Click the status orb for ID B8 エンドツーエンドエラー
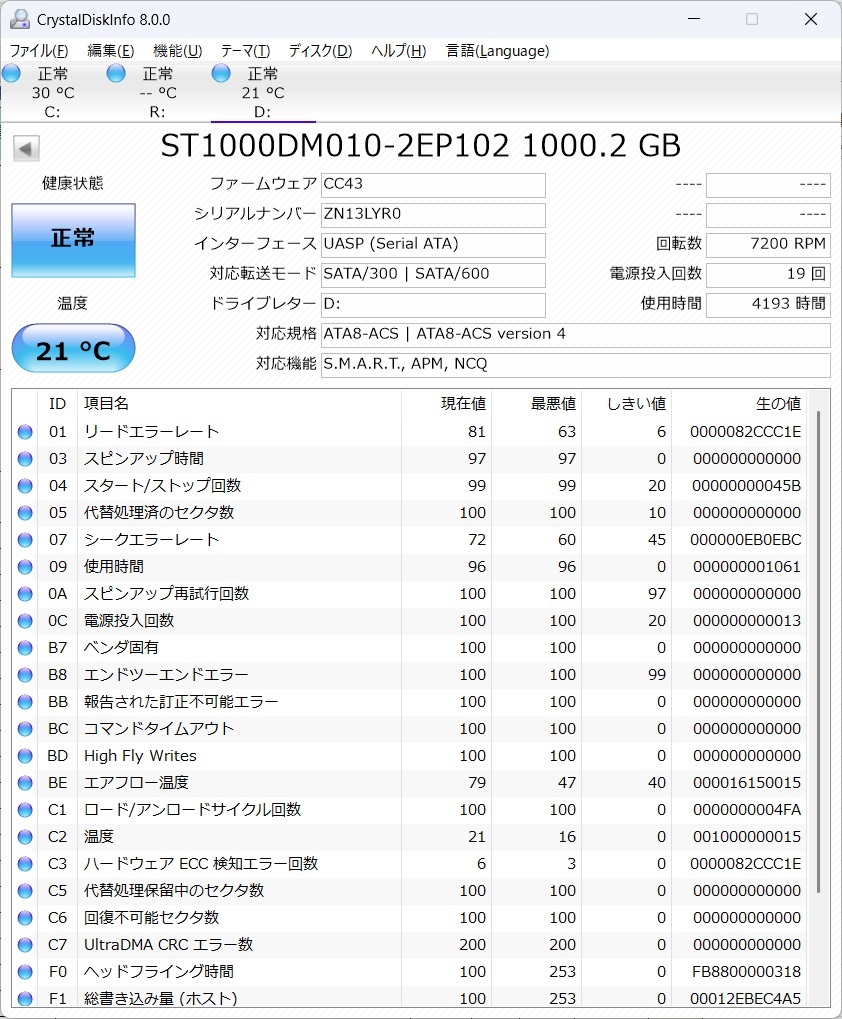The height and width of the screenshot is (1019, 842). pyautogui.click(x=25, y=675)
